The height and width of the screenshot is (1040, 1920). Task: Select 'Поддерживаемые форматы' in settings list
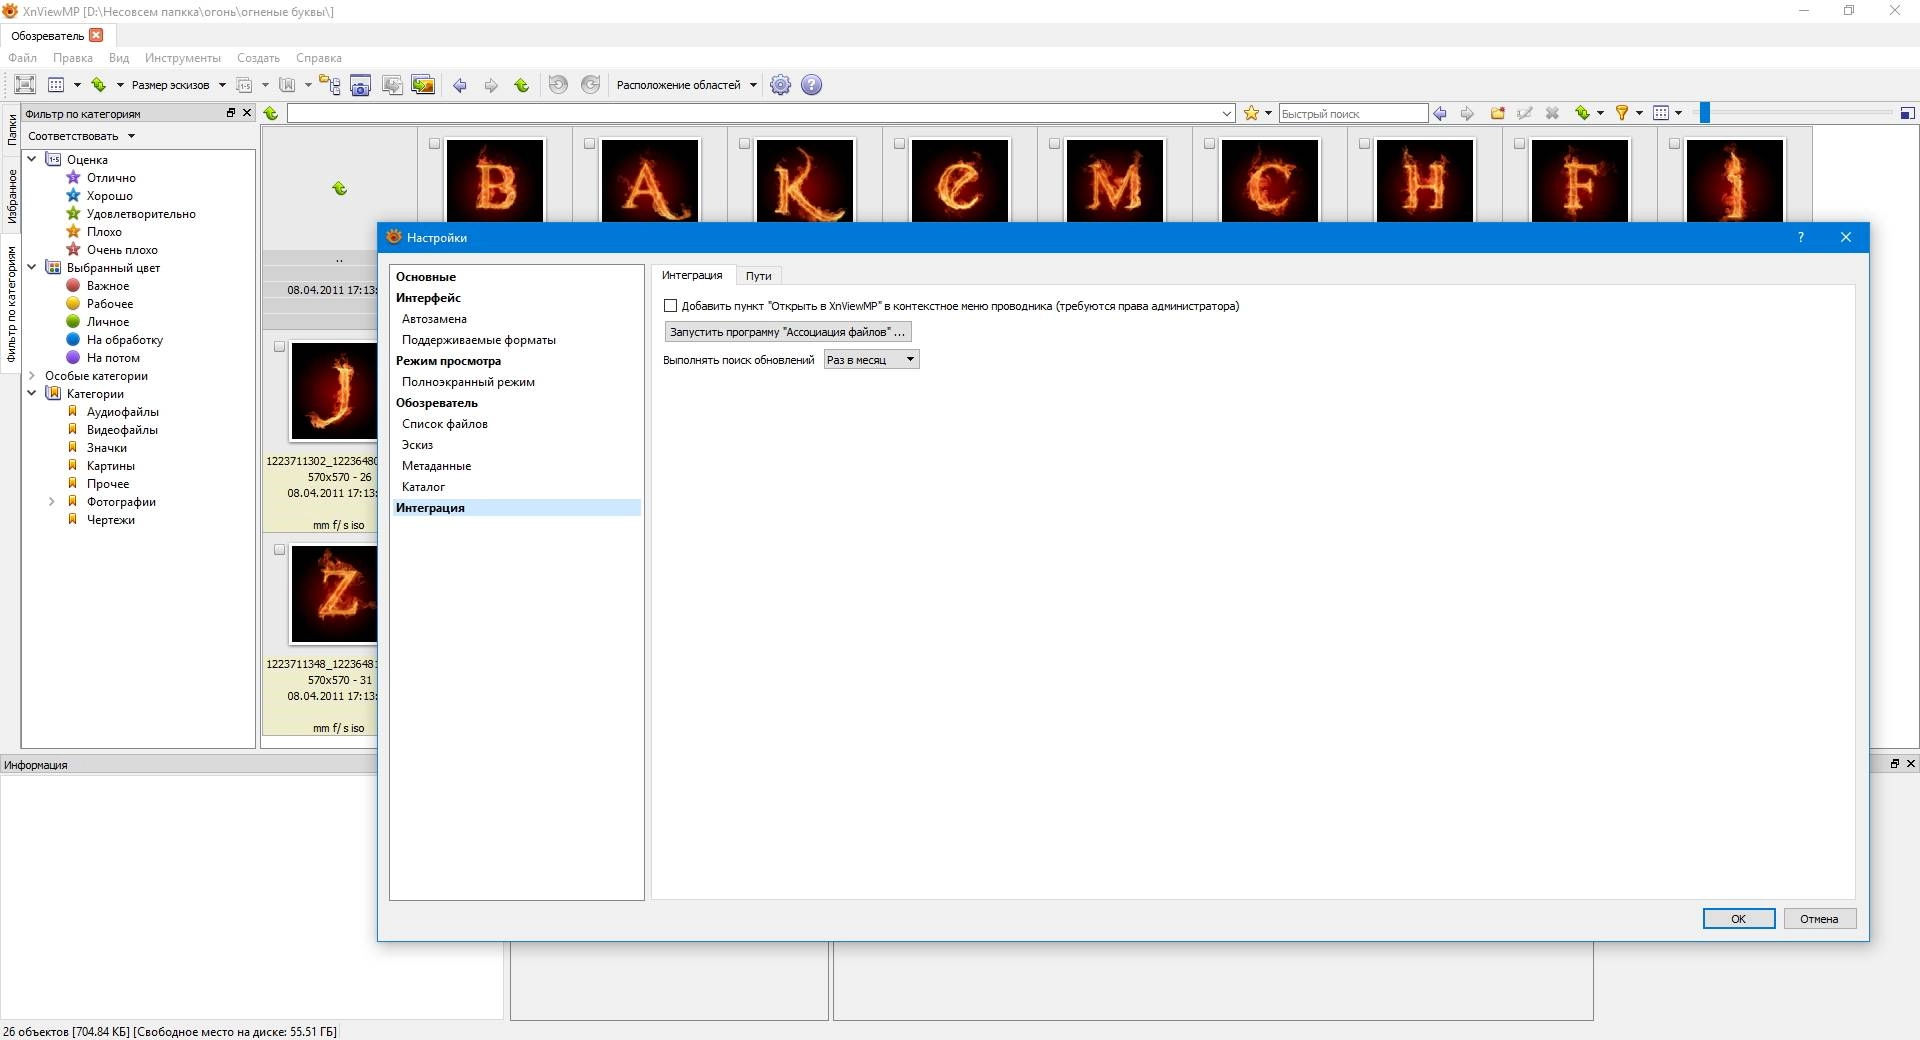point(479,340)
